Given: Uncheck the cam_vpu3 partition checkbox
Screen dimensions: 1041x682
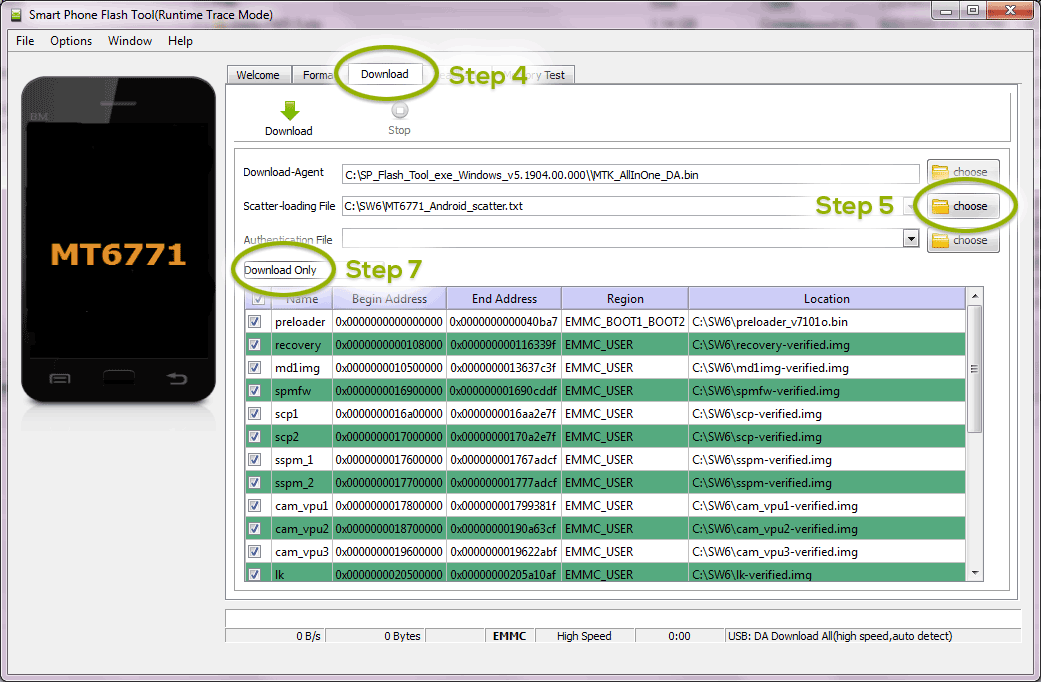Looking at the screenshot, I should coord(255,551).
